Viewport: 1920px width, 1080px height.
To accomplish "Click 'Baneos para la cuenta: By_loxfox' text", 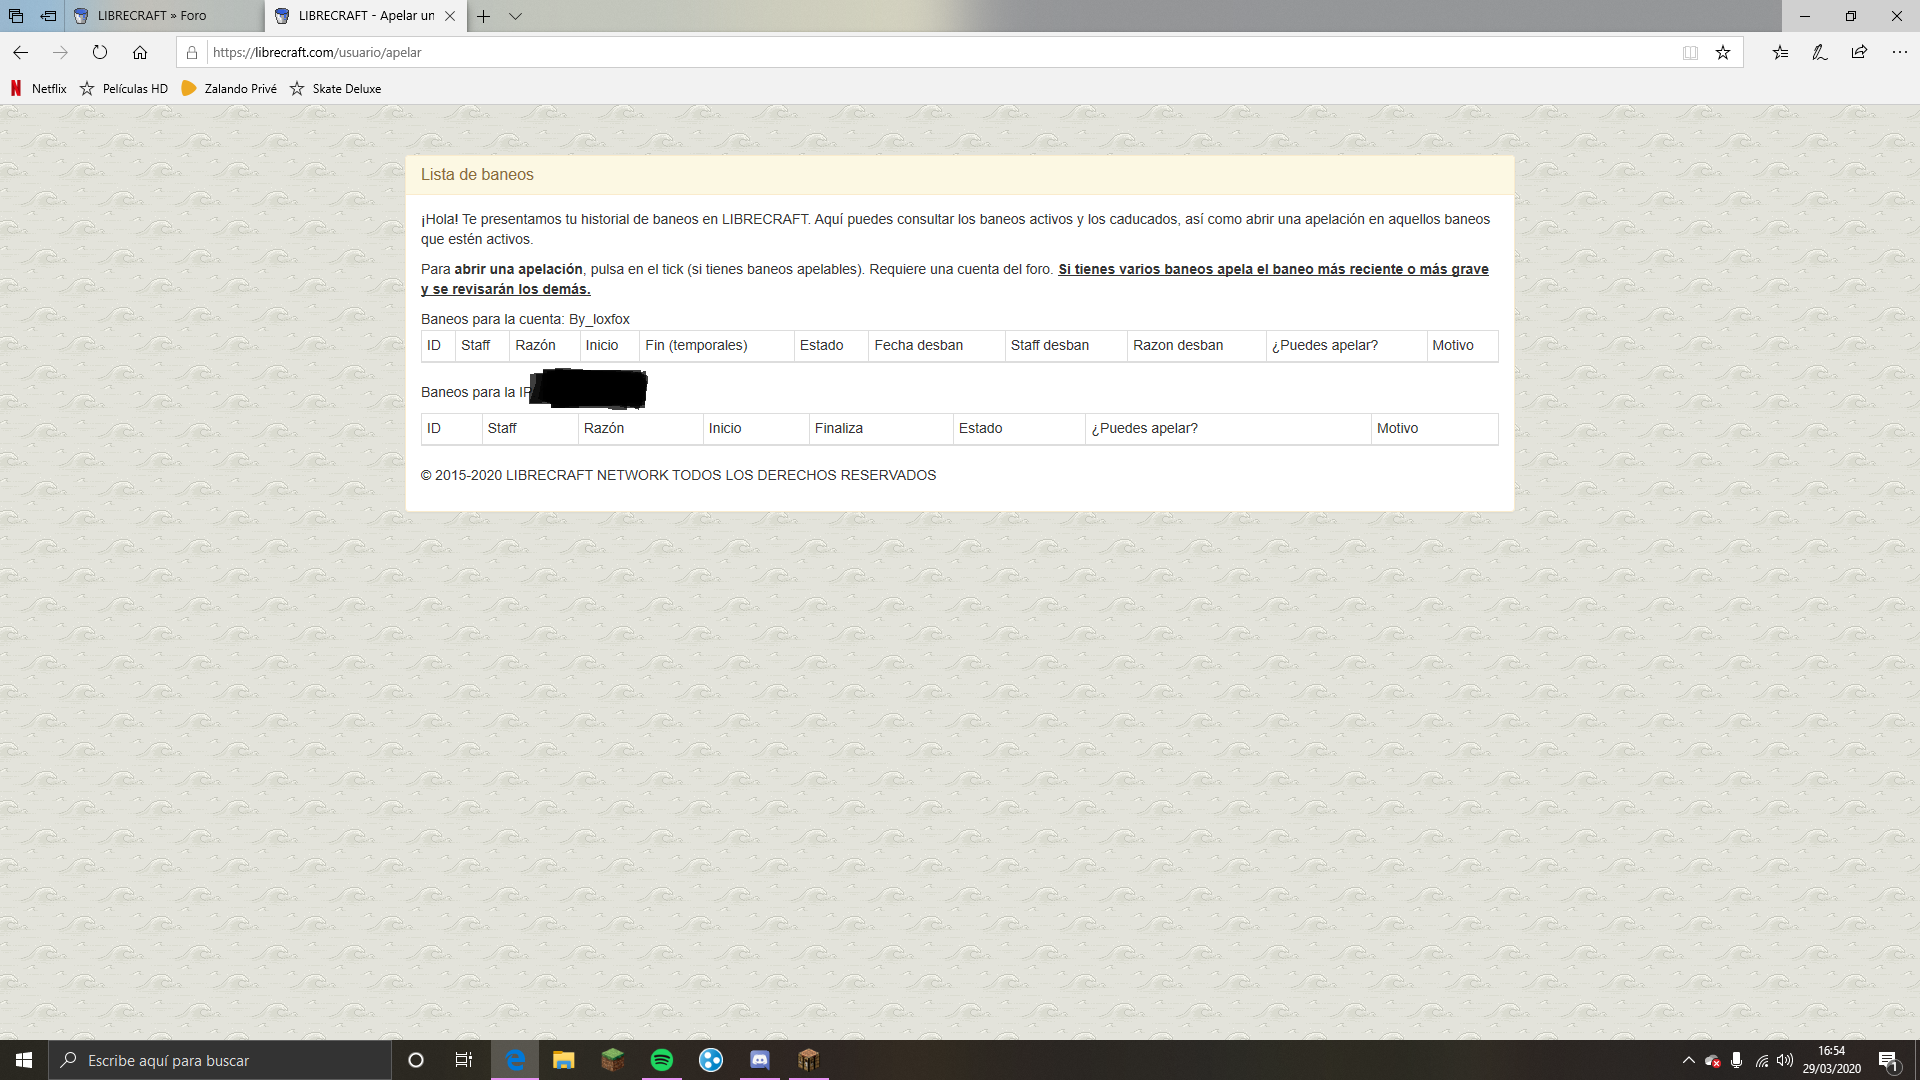I will (525, 320).
